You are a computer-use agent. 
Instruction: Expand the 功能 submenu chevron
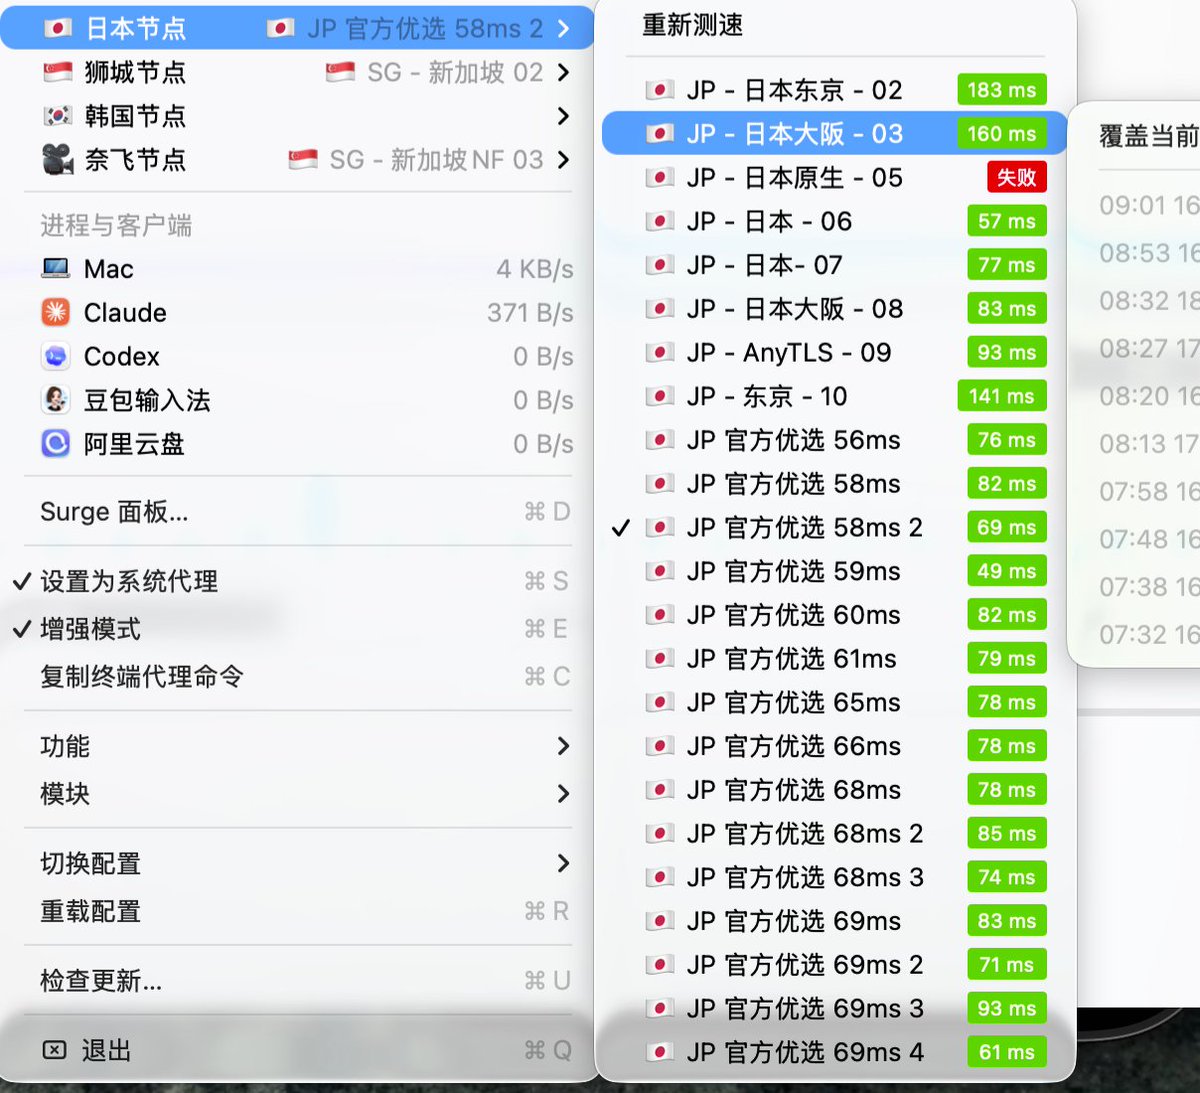(564, 746)
